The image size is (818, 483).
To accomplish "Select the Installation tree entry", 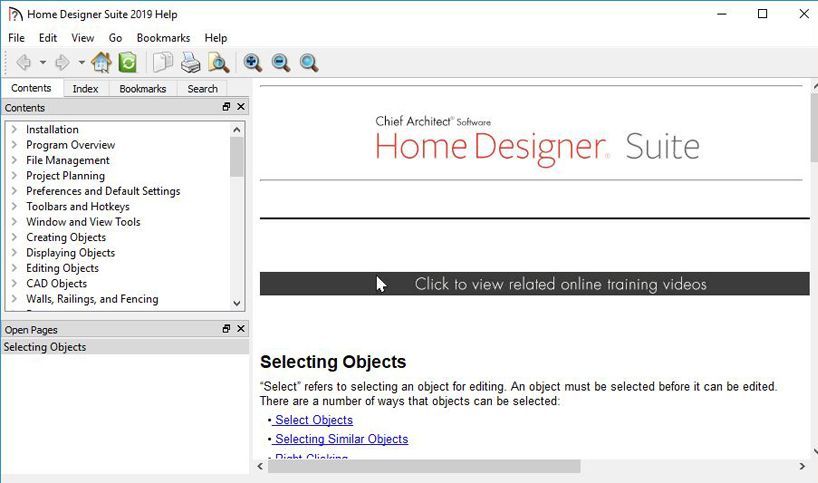I will (52, 129).
